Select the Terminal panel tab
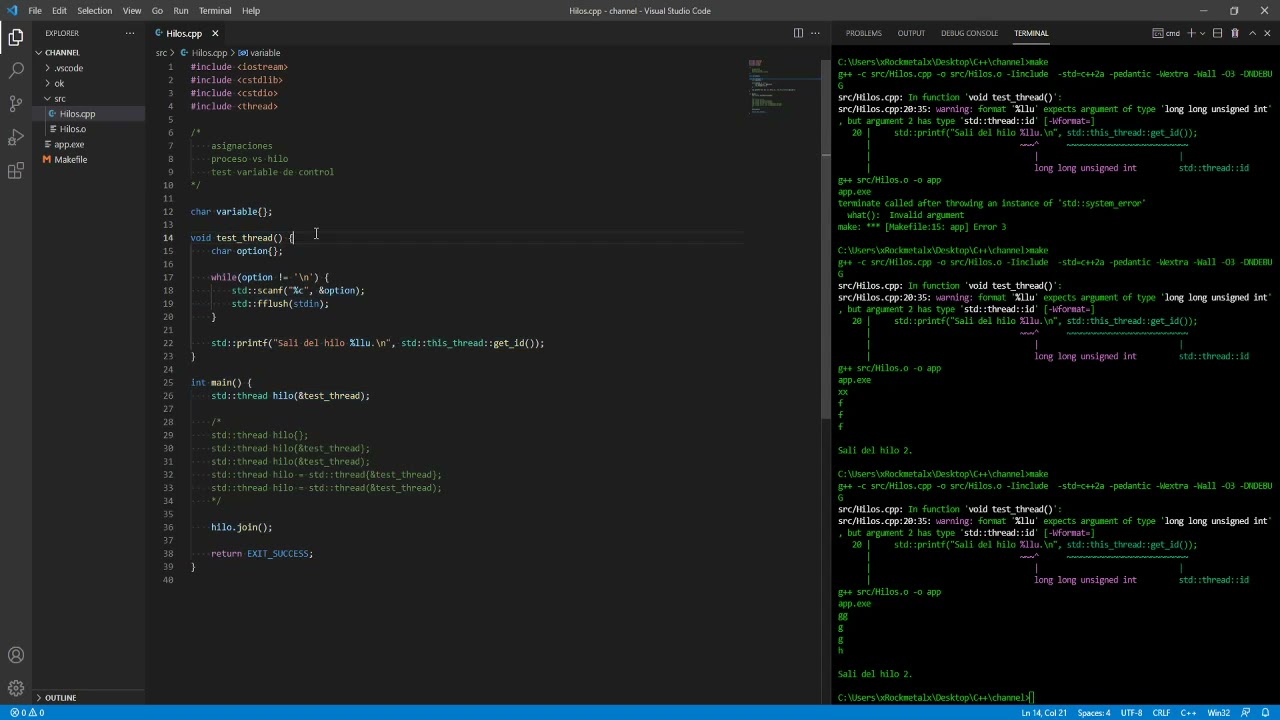The image size is (1280, 720). (1031, 33)
